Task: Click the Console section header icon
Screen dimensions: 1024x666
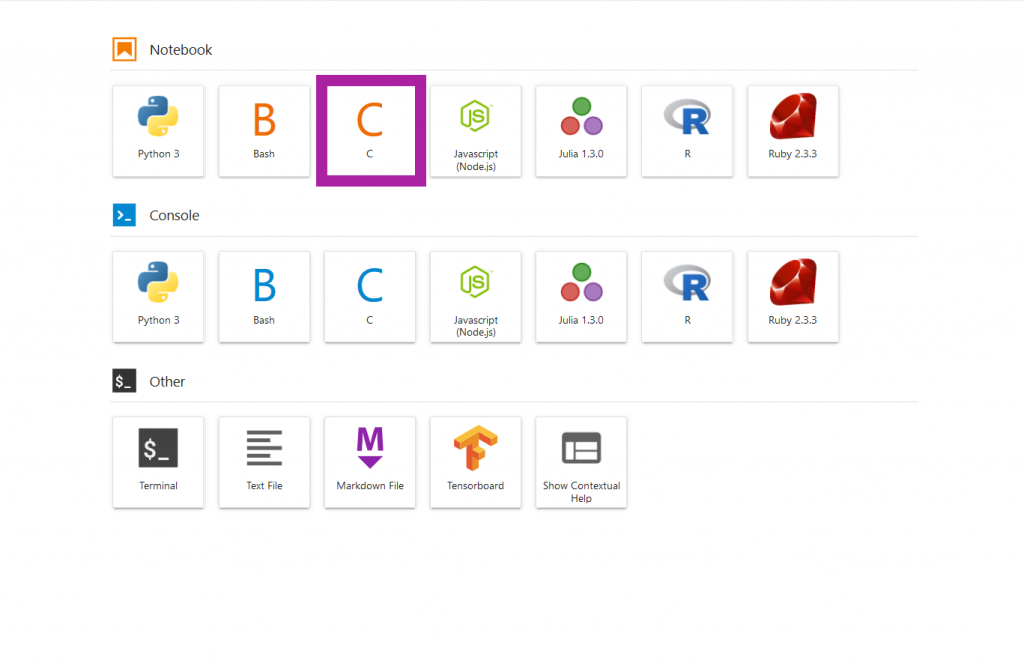Action: (124, 215)
